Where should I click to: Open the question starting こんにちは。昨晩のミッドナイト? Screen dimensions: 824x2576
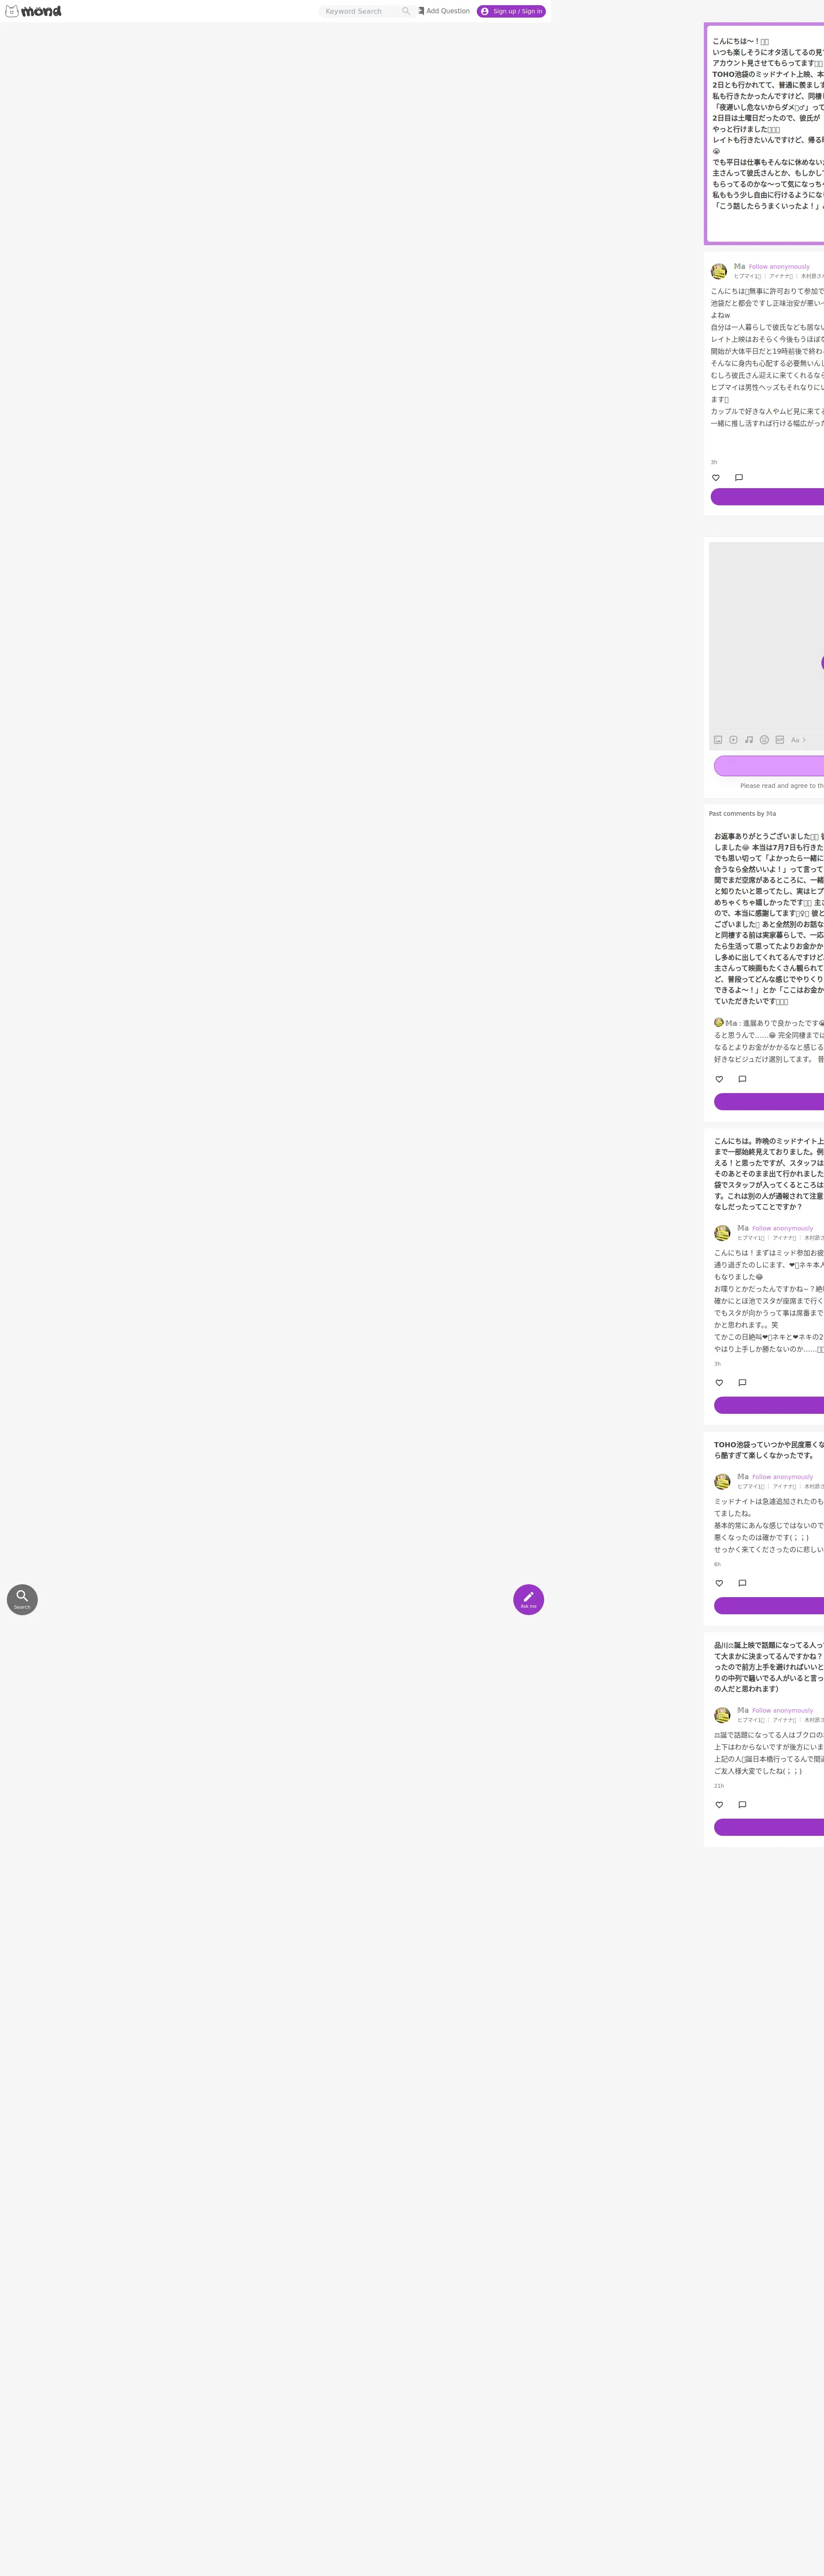pos(769,1174)
